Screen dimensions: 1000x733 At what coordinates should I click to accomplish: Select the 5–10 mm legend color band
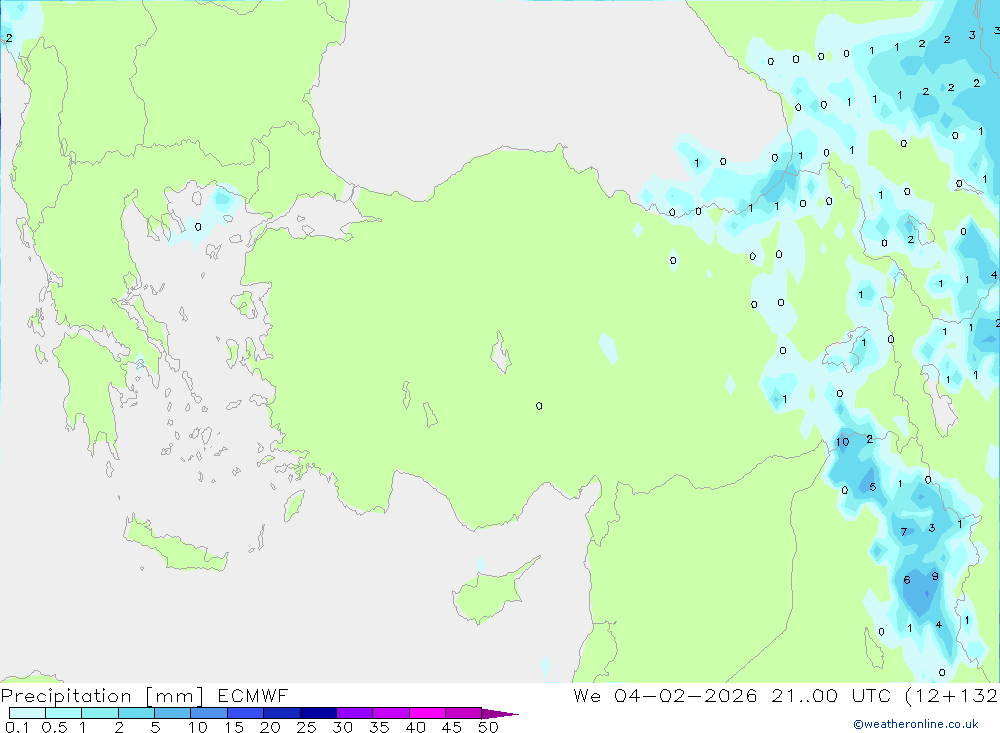172,713
